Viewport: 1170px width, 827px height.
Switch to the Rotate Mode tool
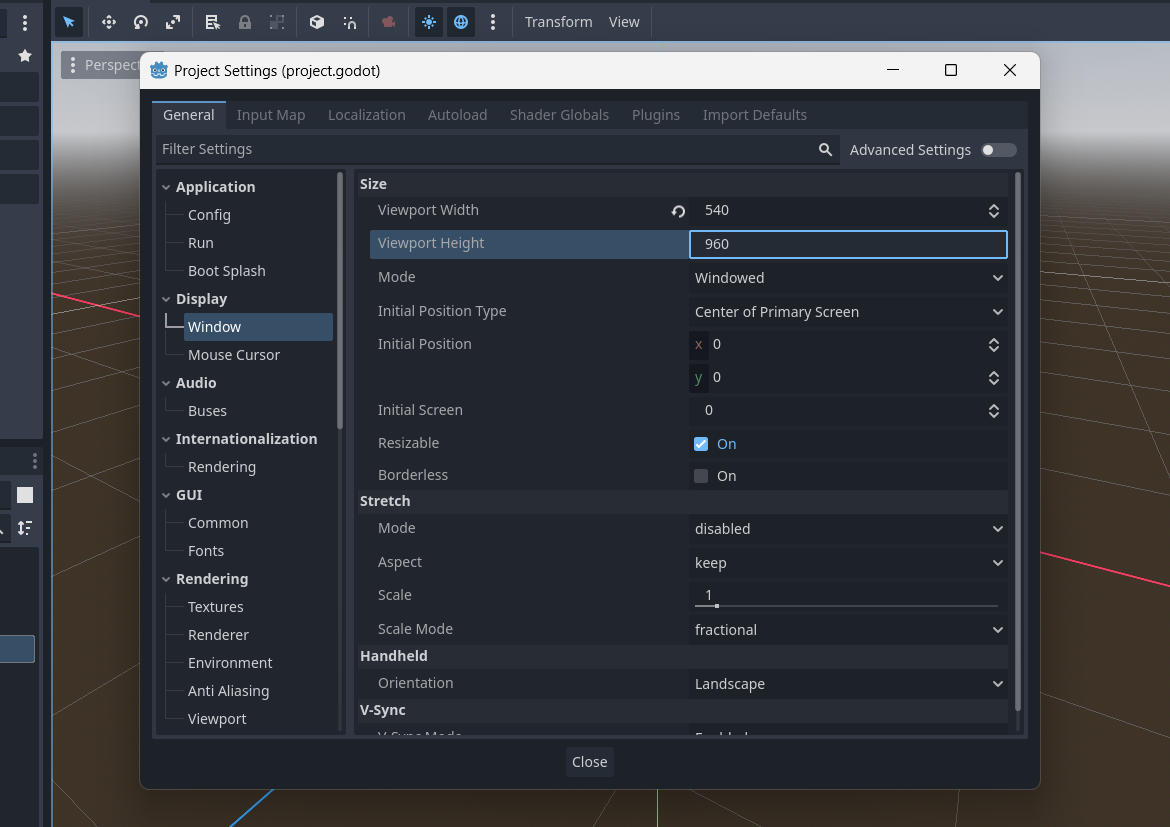141,22
